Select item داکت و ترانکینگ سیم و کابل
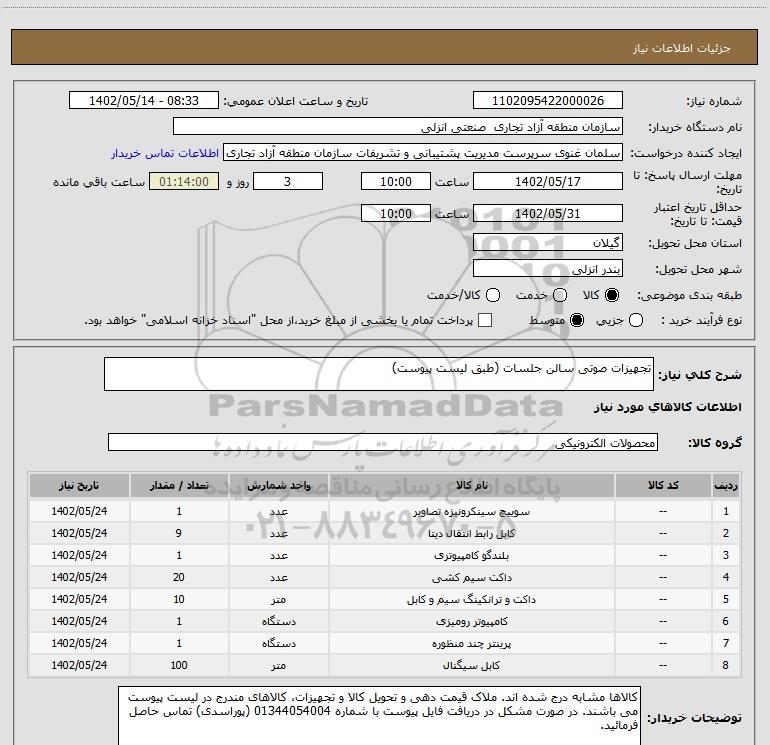This screenshot has width=770, height=745. [x=471, y=600]
